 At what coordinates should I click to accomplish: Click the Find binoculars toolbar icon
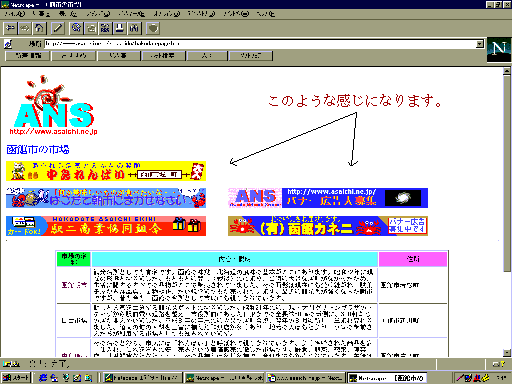134,28
